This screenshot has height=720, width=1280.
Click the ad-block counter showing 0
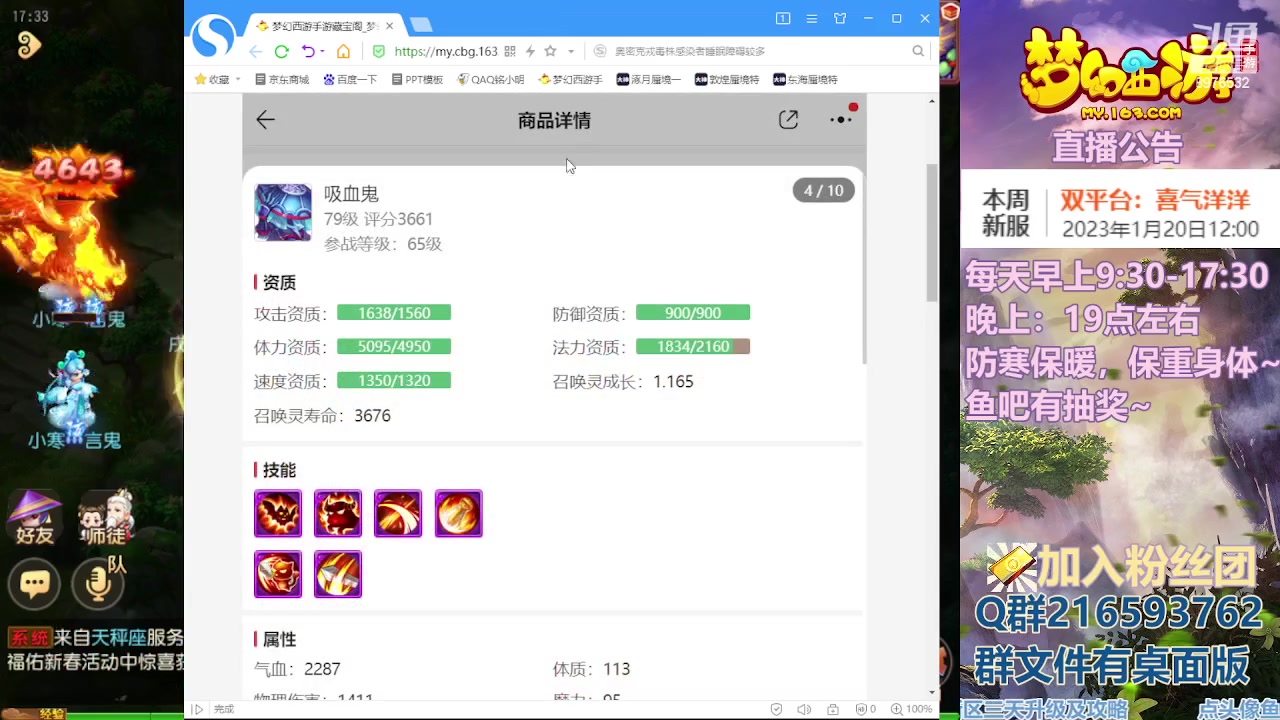[866, 709]
